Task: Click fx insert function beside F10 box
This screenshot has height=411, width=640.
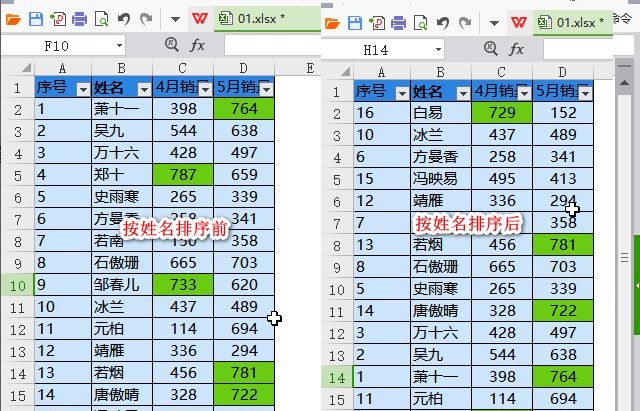Action: 198,45
